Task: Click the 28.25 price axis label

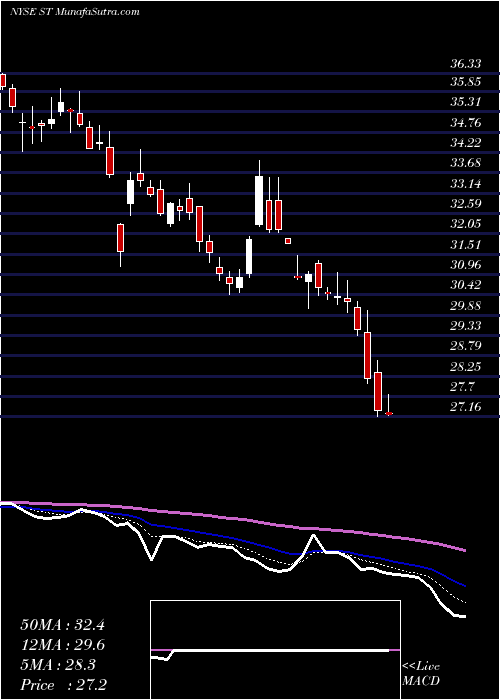Action: [466, 367]
